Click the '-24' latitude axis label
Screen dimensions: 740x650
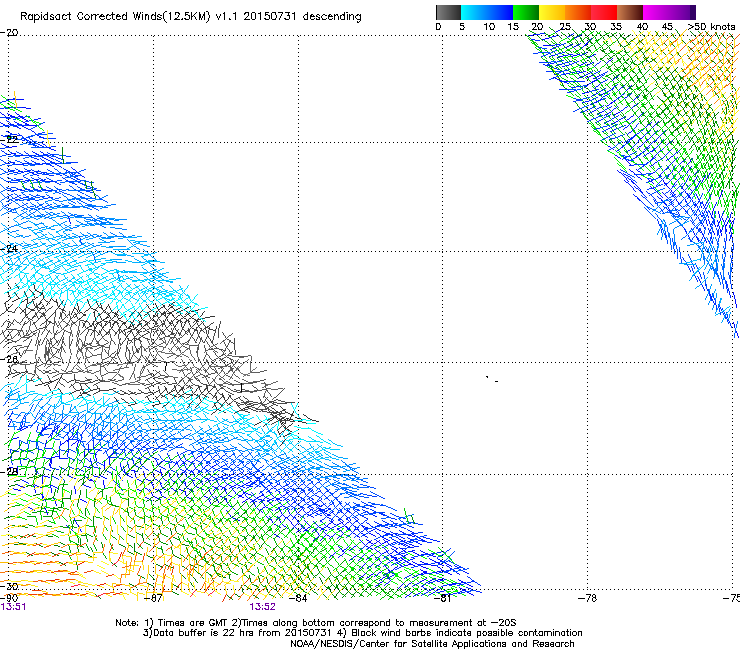9,248
